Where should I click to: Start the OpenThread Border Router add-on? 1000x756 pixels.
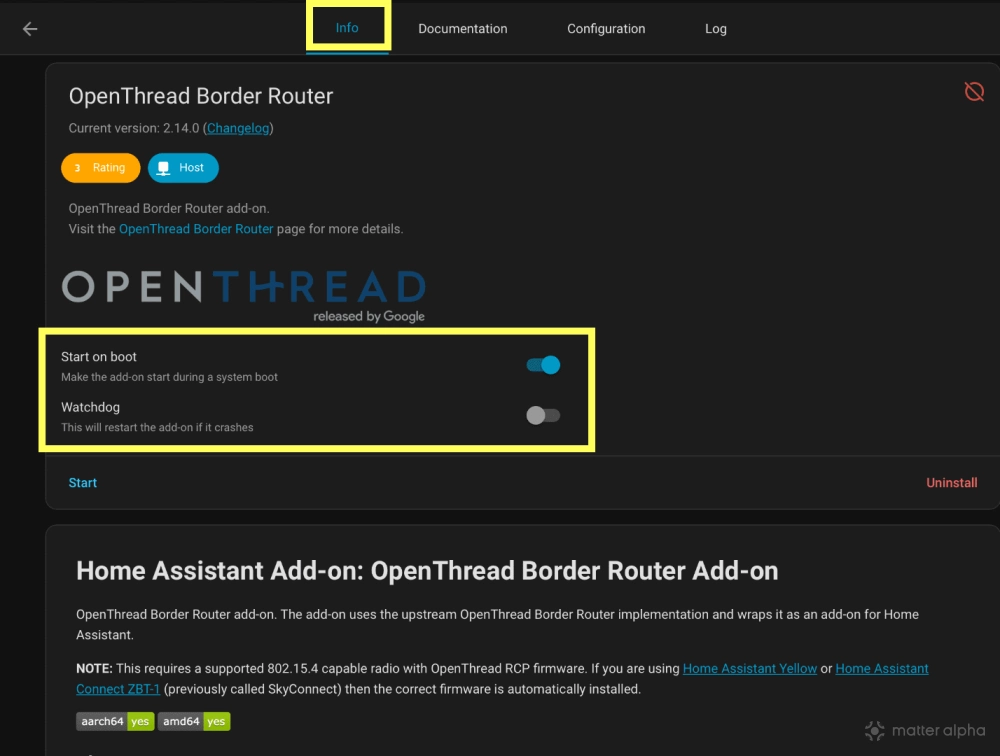(x=82, y=482)
